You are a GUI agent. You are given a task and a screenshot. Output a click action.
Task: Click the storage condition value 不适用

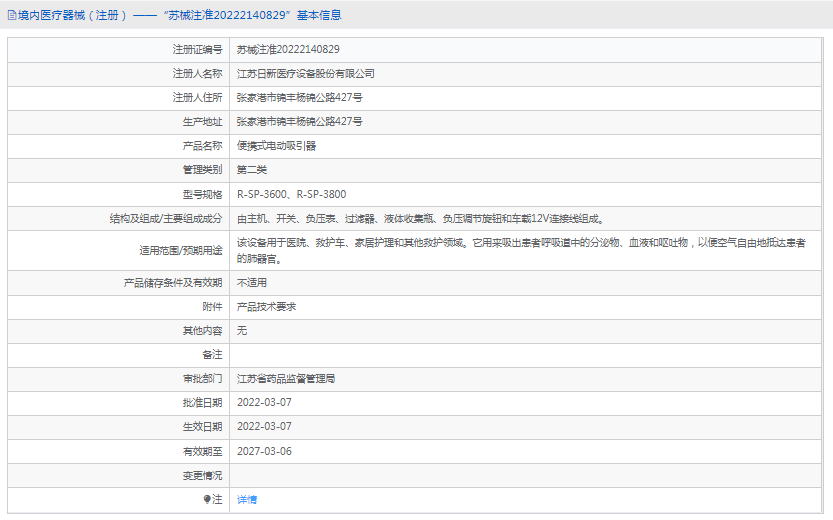pos(252,283)
